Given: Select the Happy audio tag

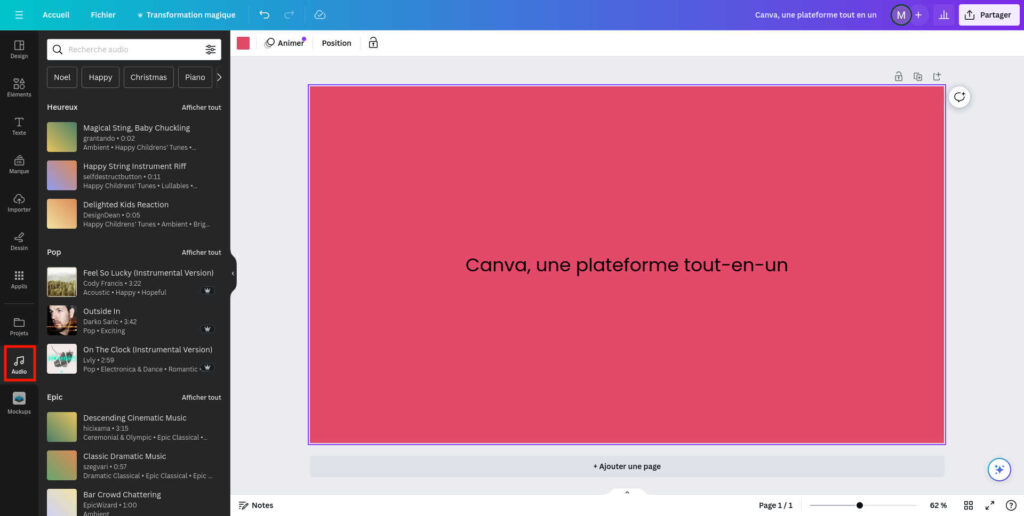Looking at the screenshot, I should click(101, 77).
